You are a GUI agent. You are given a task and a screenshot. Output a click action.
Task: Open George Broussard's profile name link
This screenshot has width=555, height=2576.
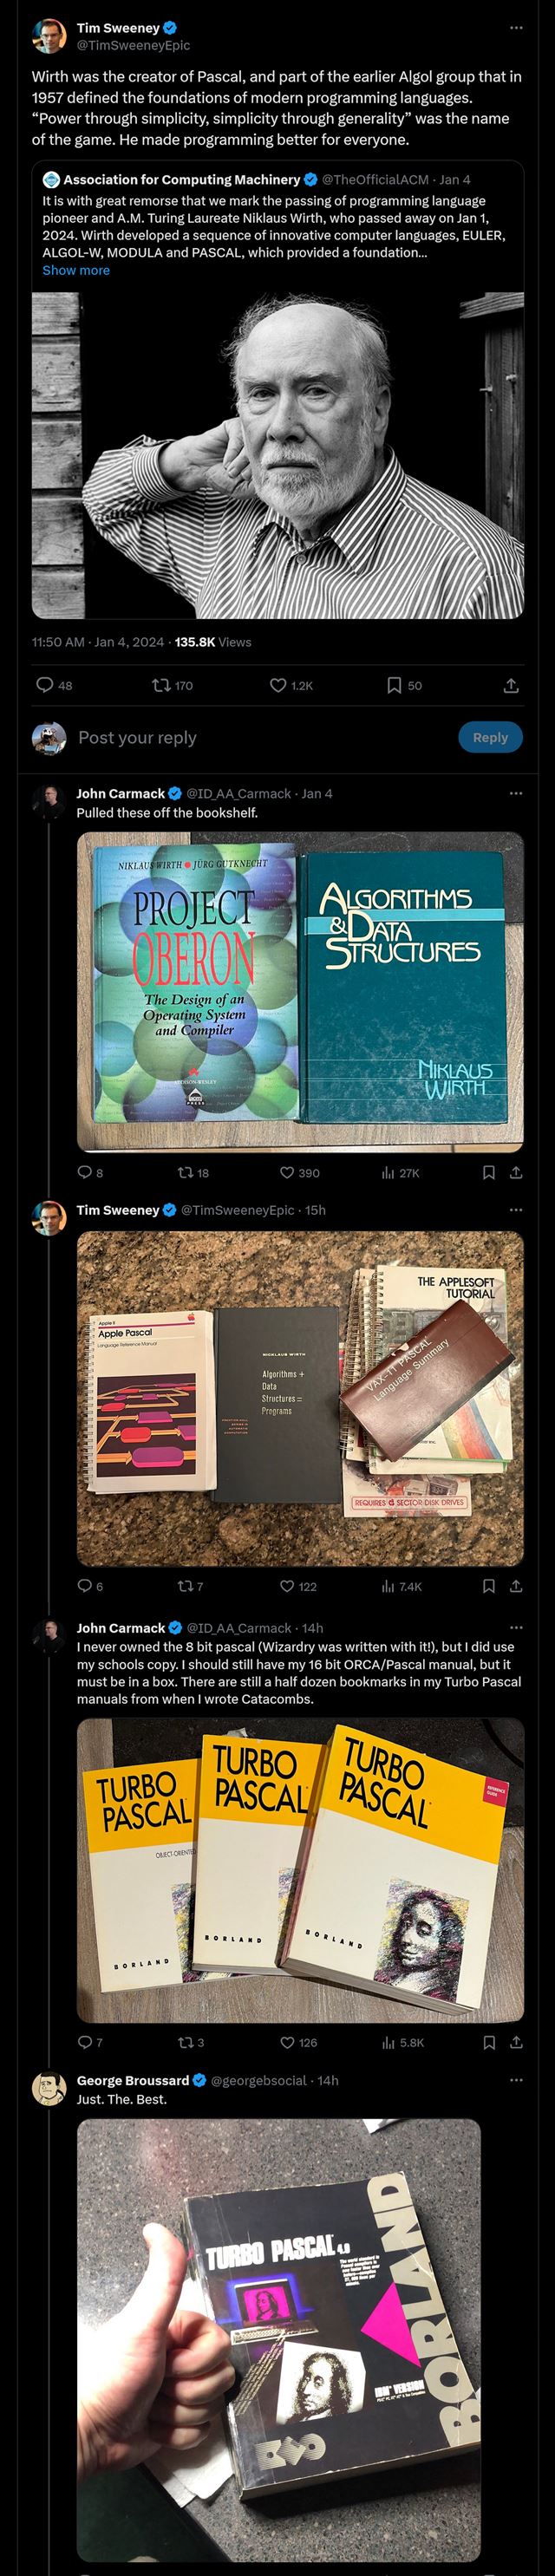(x=133, y=2080)
